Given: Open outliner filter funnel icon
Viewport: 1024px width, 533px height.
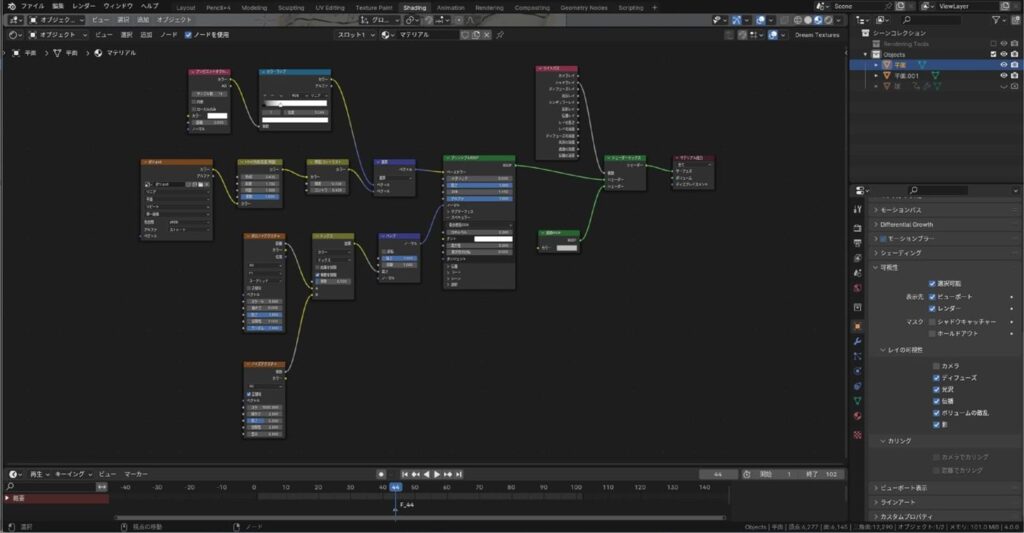Looking at the screenshot, I should coord(996,20).
